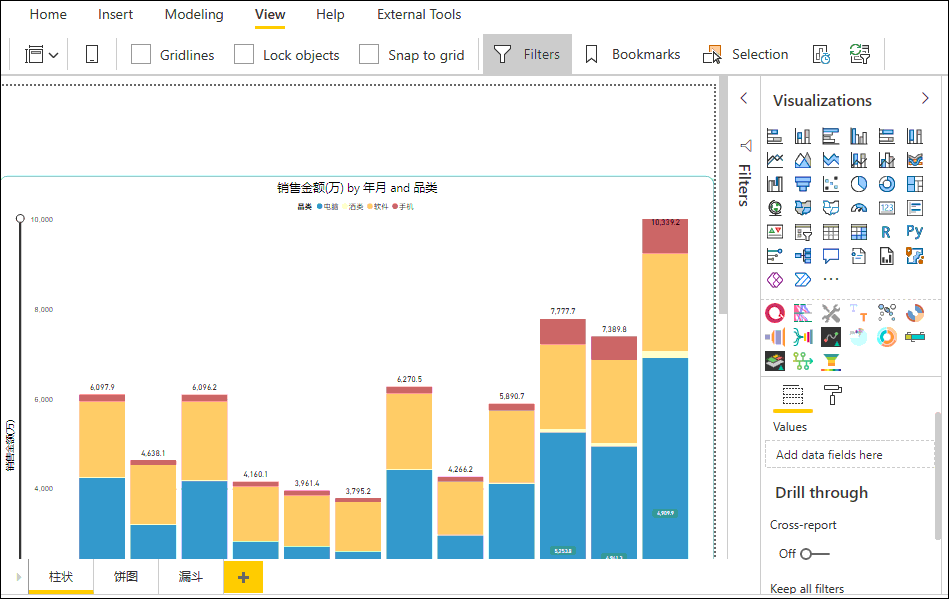
Task: Check the Lock objects checkbox
Action: (244, 54)
